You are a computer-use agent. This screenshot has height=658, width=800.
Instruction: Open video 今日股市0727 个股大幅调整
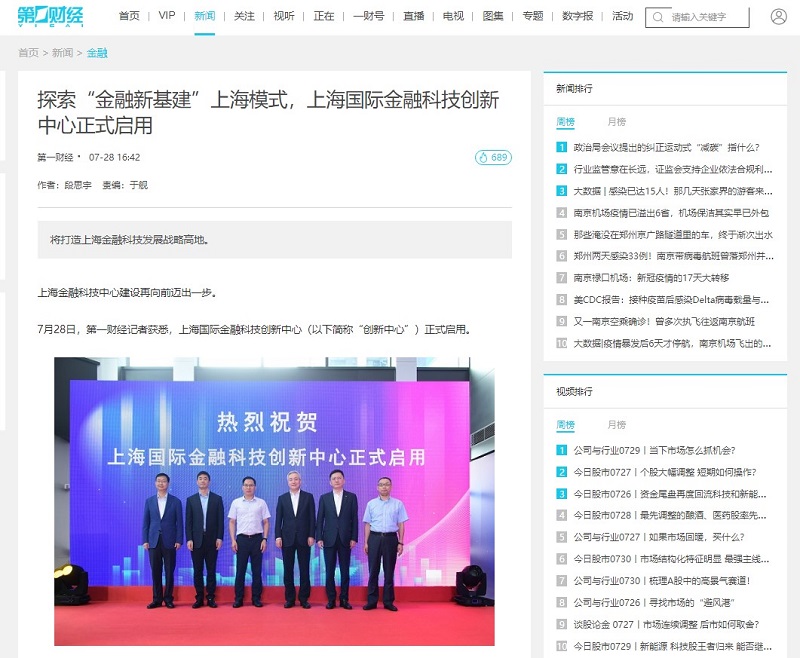coord(665,472)
